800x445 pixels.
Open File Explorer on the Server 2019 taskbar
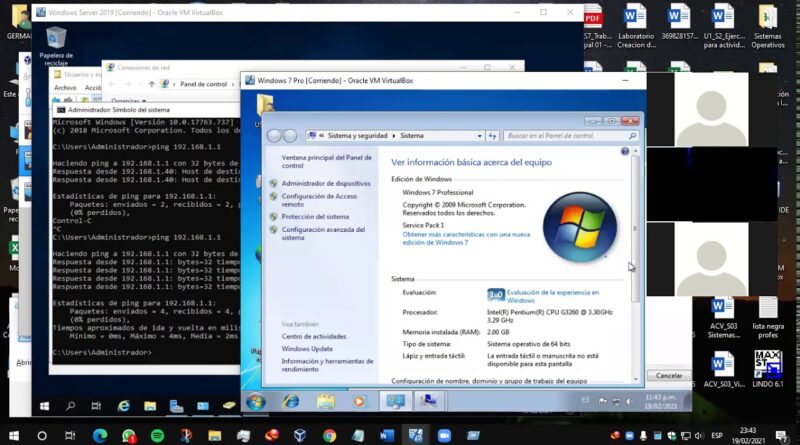tap(150, 406)
